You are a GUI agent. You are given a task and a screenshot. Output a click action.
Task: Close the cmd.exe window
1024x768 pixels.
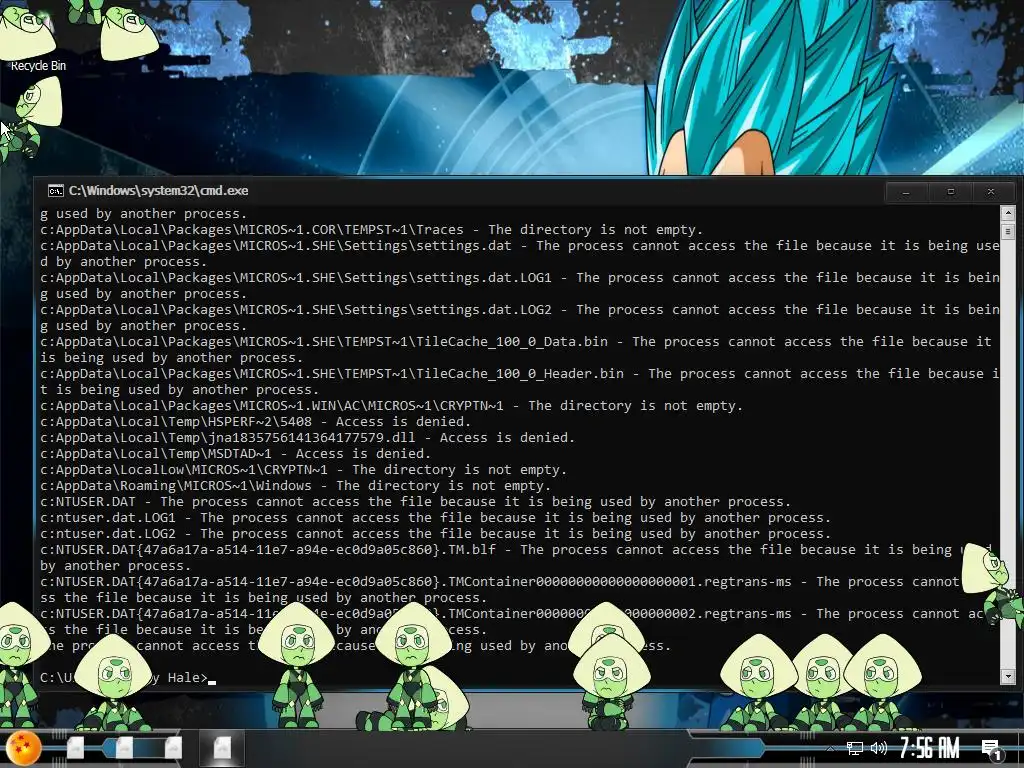click(x=991, y=192)
